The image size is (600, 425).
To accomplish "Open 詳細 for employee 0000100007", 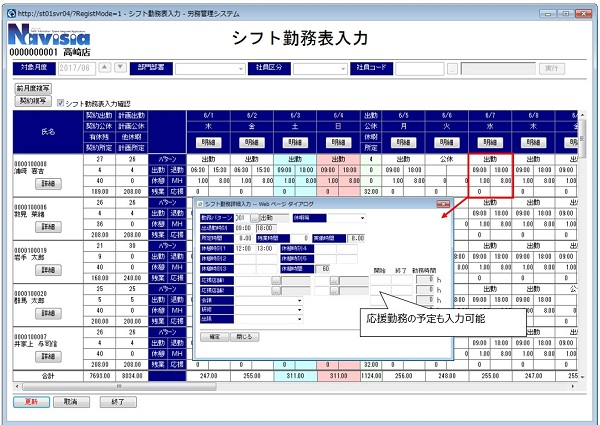I will [48, 357].
